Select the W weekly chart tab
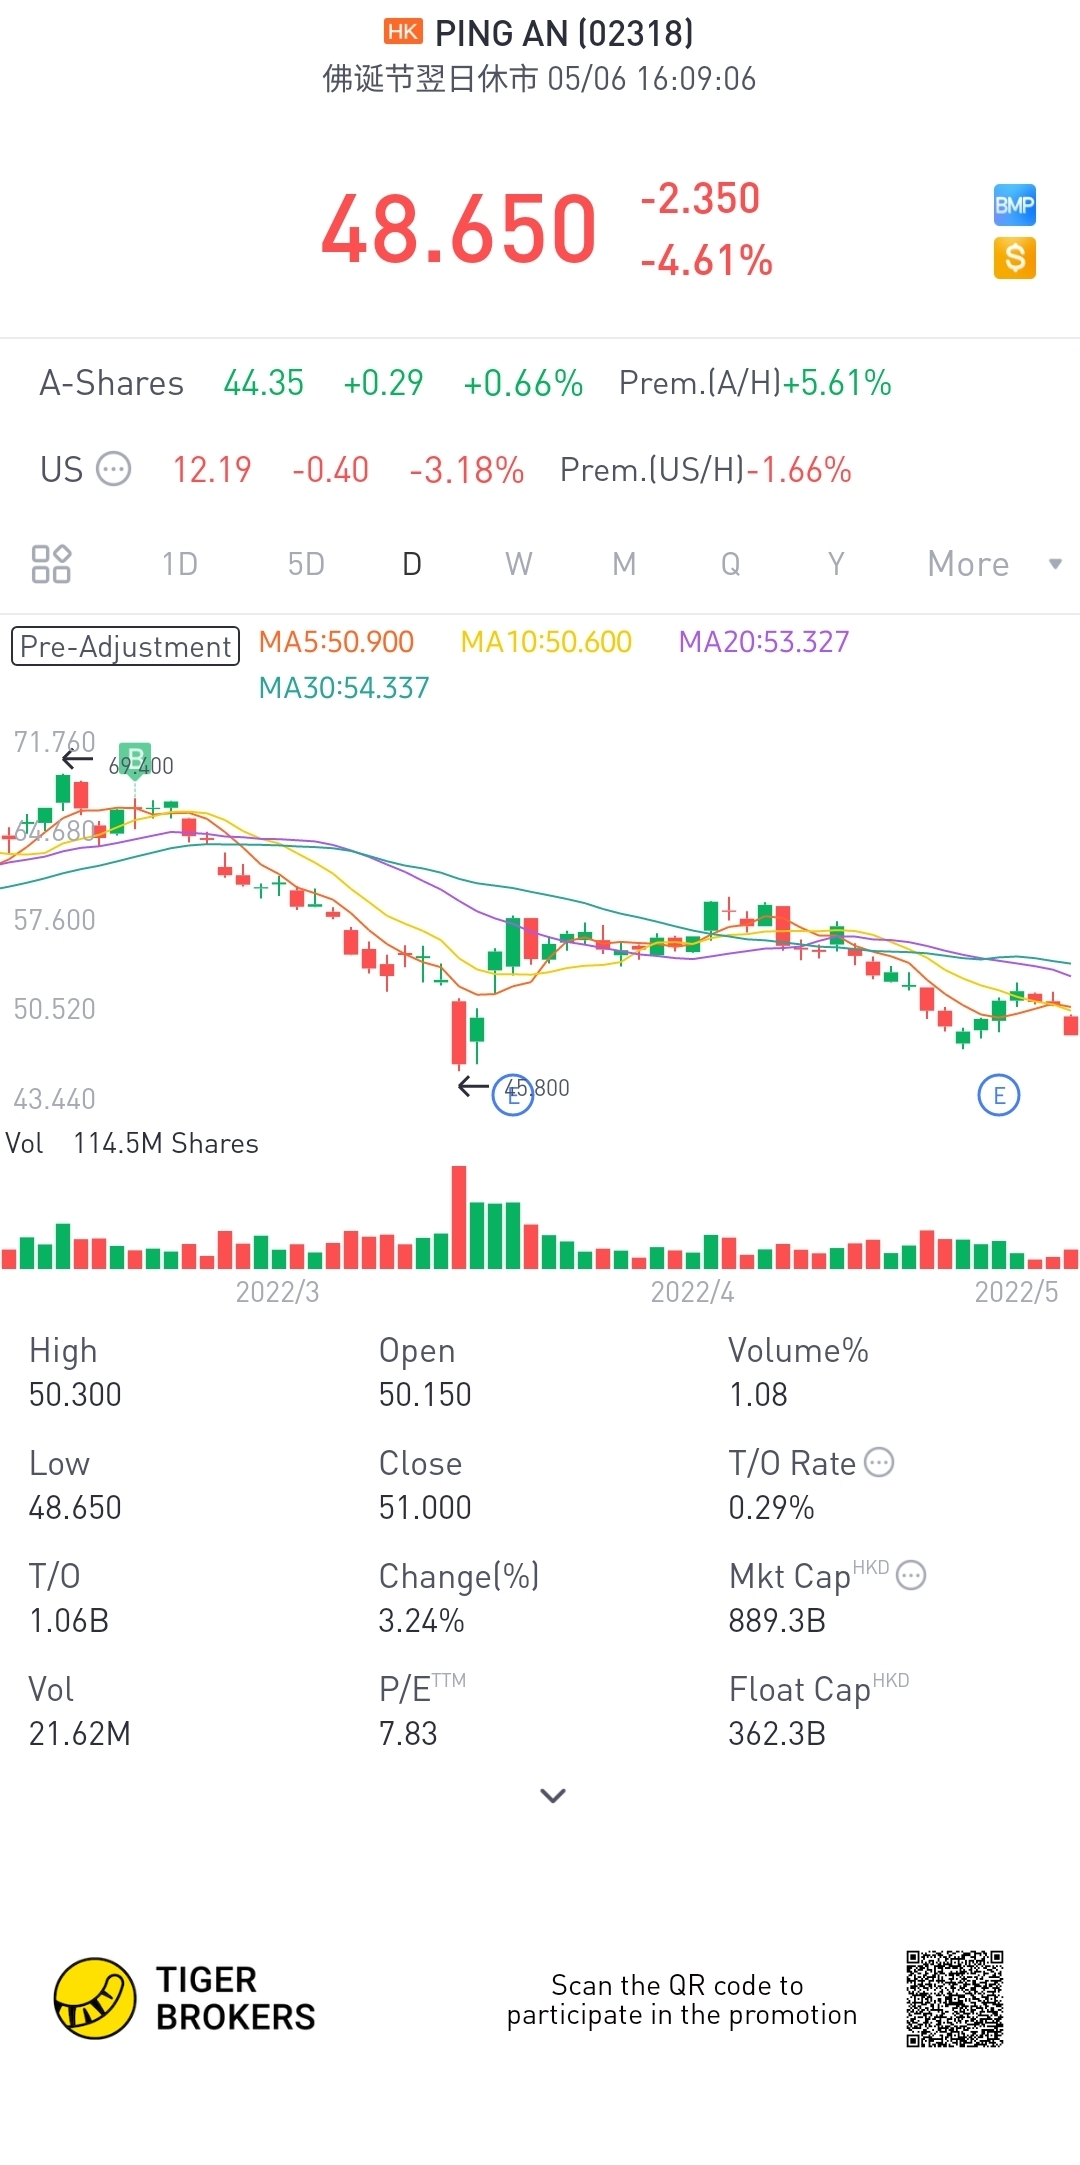The image size is (1080, 2165). point(519,564)
